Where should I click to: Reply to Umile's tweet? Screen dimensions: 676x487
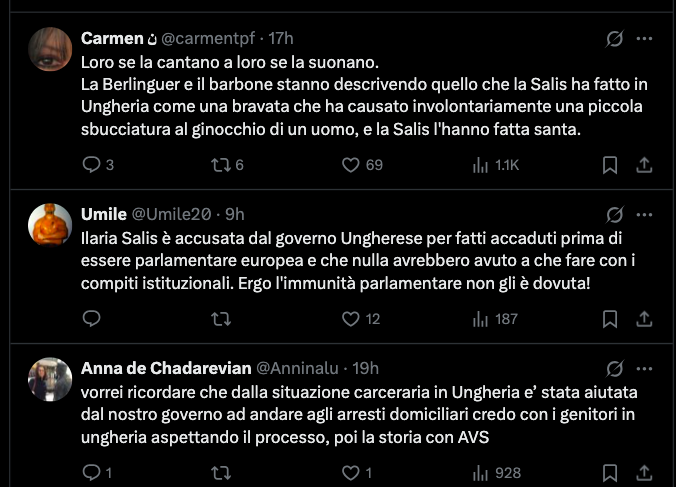pyautogui.click(x=92, y=319)
